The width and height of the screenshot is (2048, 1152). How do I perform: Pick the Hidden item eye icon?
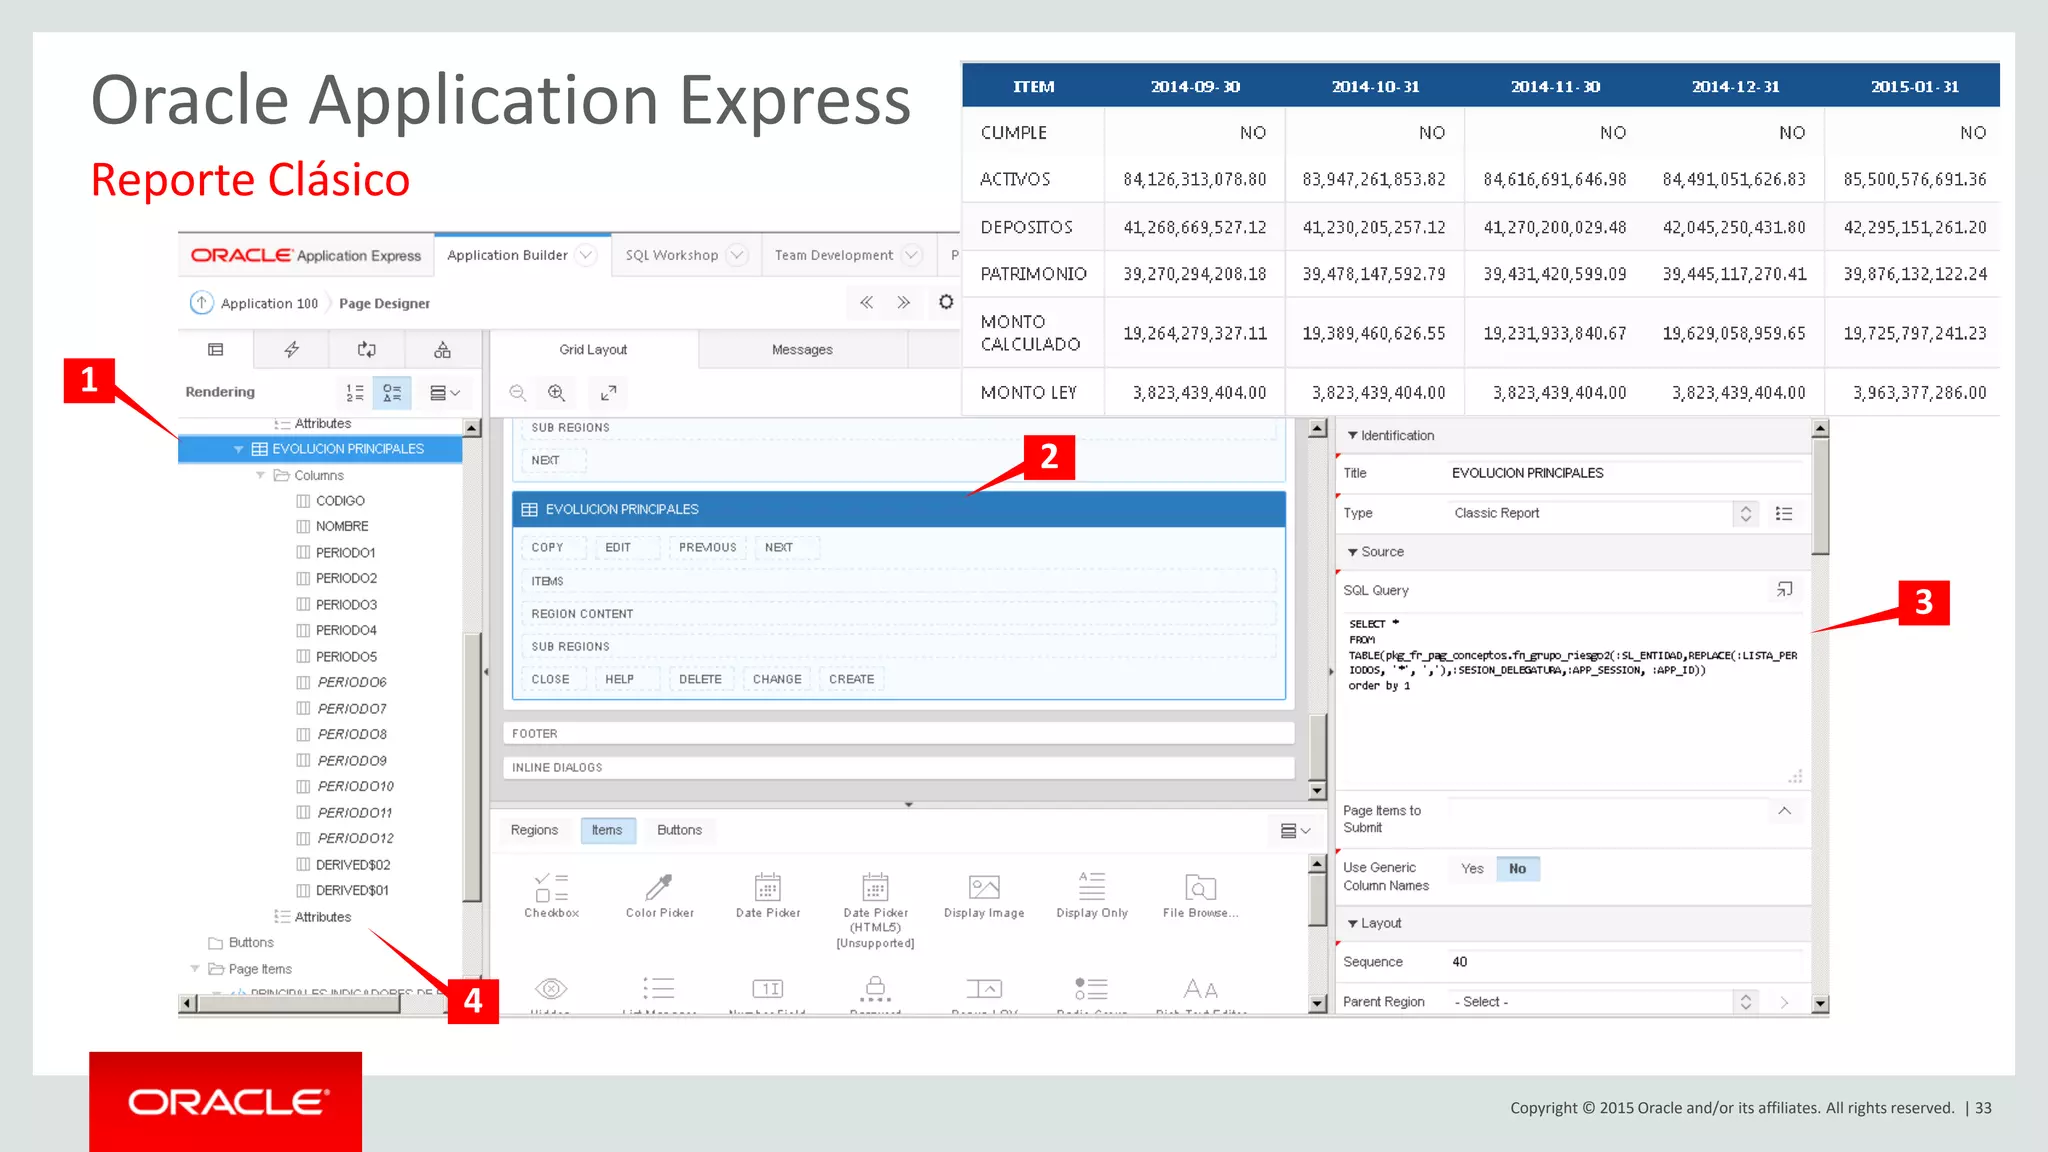click(551, 989)
